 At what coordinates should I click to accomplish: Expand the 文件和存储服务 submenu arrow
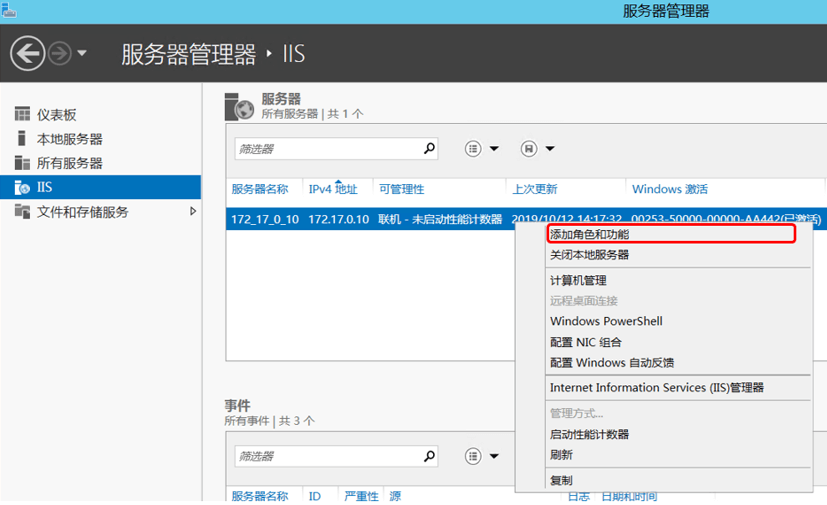click(x=193, y=211)
